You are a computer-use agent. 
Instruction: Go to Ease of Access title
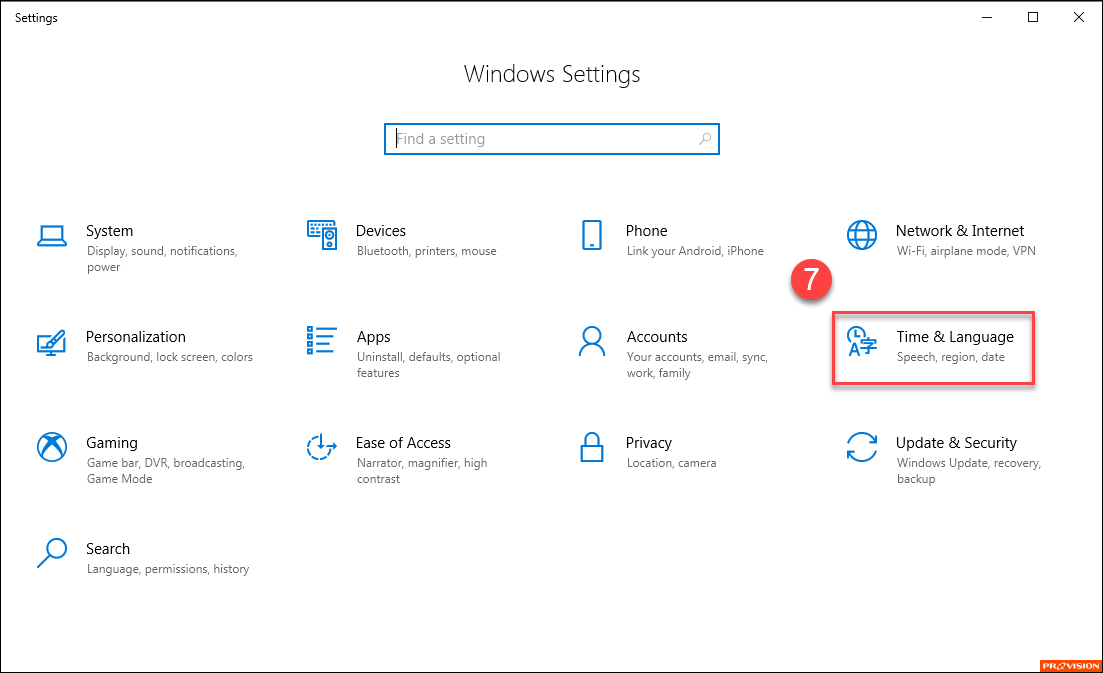(x=403, y=443)
